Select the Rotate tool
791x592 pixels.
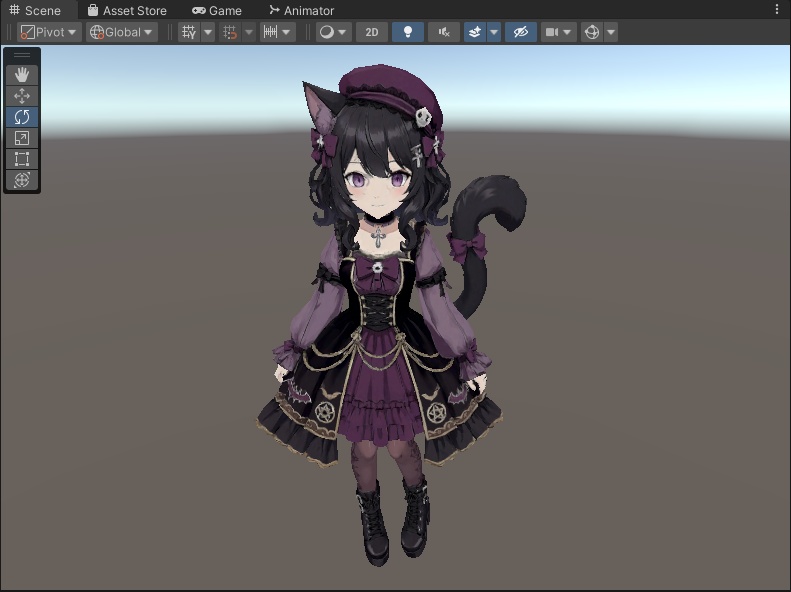[x=22, y=117]
